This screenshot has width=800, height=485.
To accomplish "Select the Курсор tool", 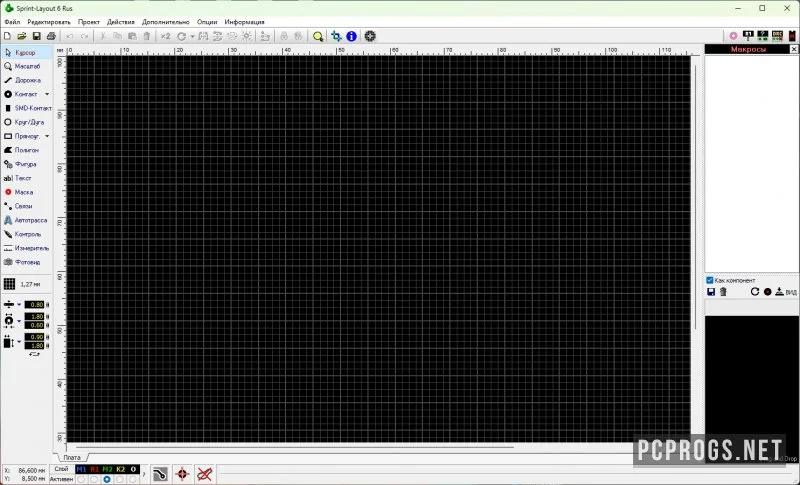I will [x=26, y=53].
